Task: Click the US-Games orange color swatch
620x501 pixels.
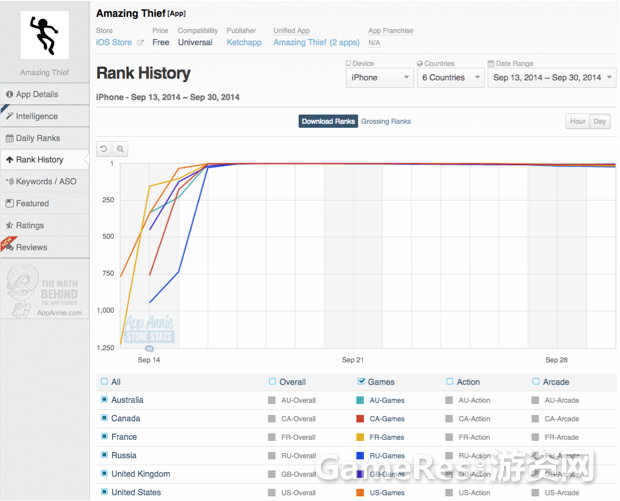Action: tap(360, 493)
